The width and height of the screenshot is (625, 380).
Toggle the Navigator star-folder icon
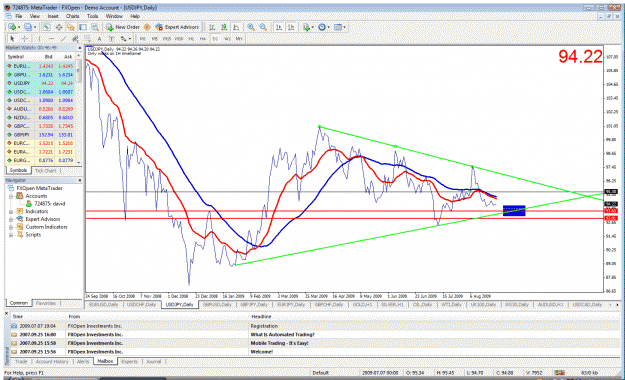point(71,27)
